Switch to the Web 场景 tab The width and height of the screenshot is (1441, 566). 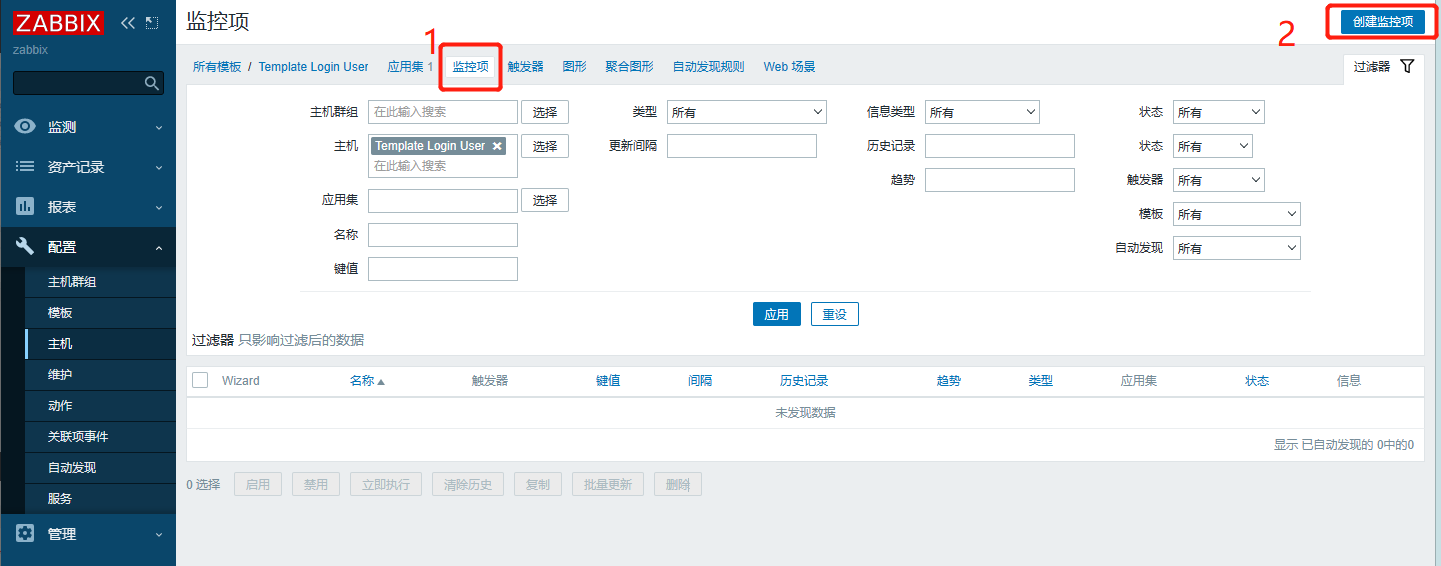[x=790, y=67]
